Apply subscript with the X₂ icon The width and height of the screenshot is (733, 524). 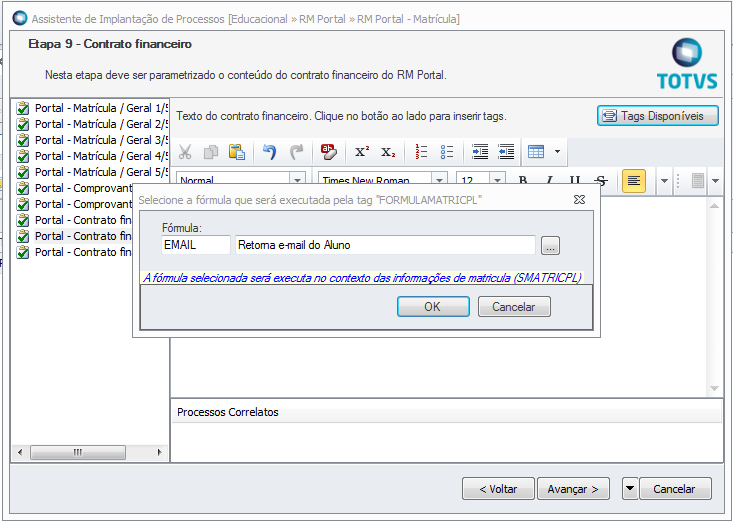coord(388,152)
